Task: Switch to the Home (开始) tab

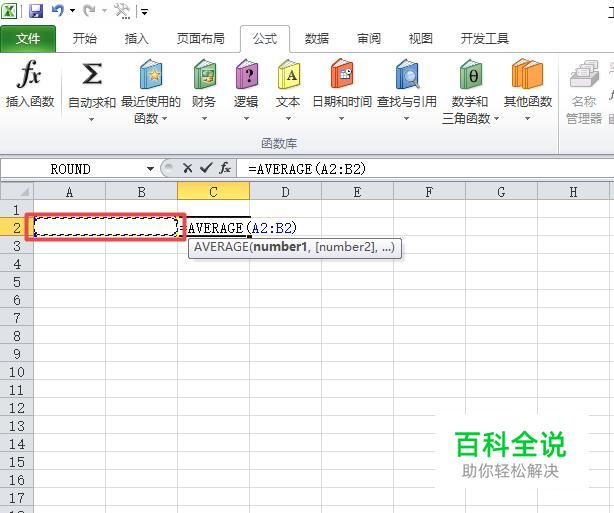Action: pos(84,38)
